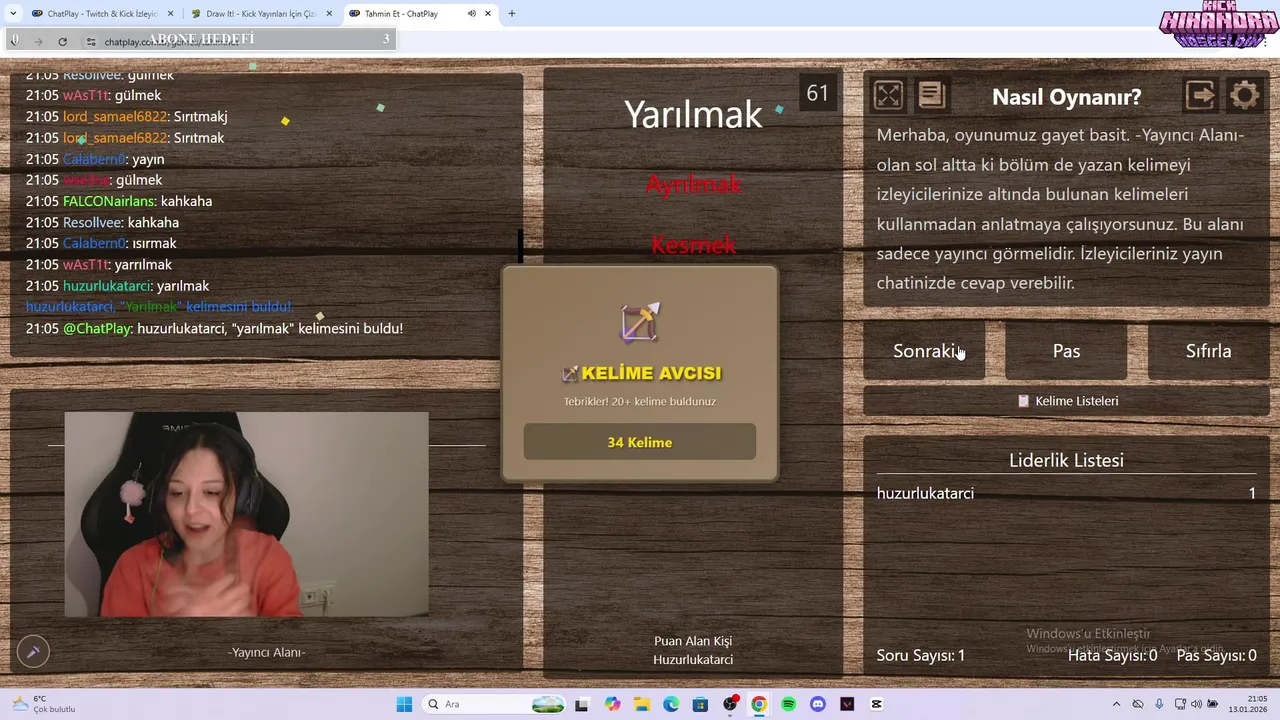
Task: Open Task View on taskbar
Action: point(581,704)
